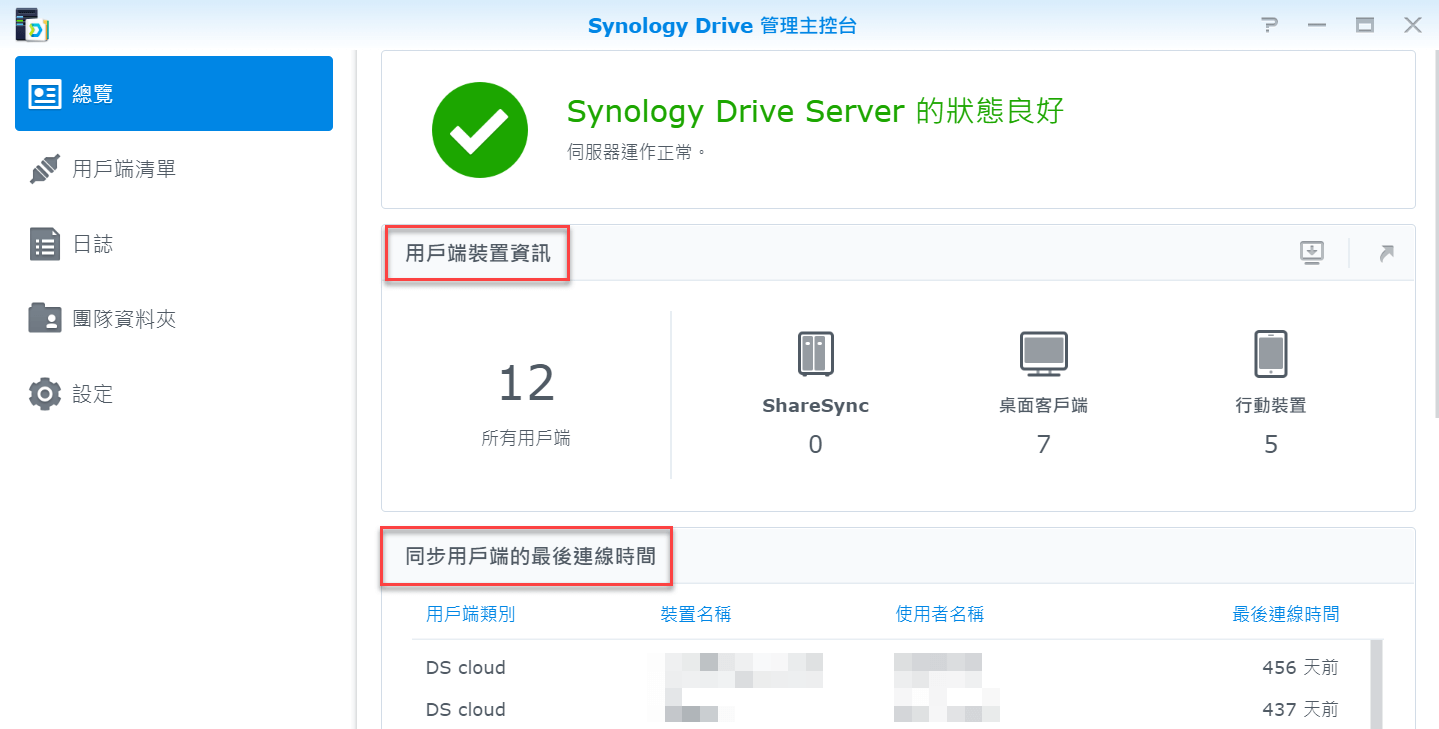Click the green checkmark status icon
The width and height of the screenshot is (1439, 729).
point(480,130)
